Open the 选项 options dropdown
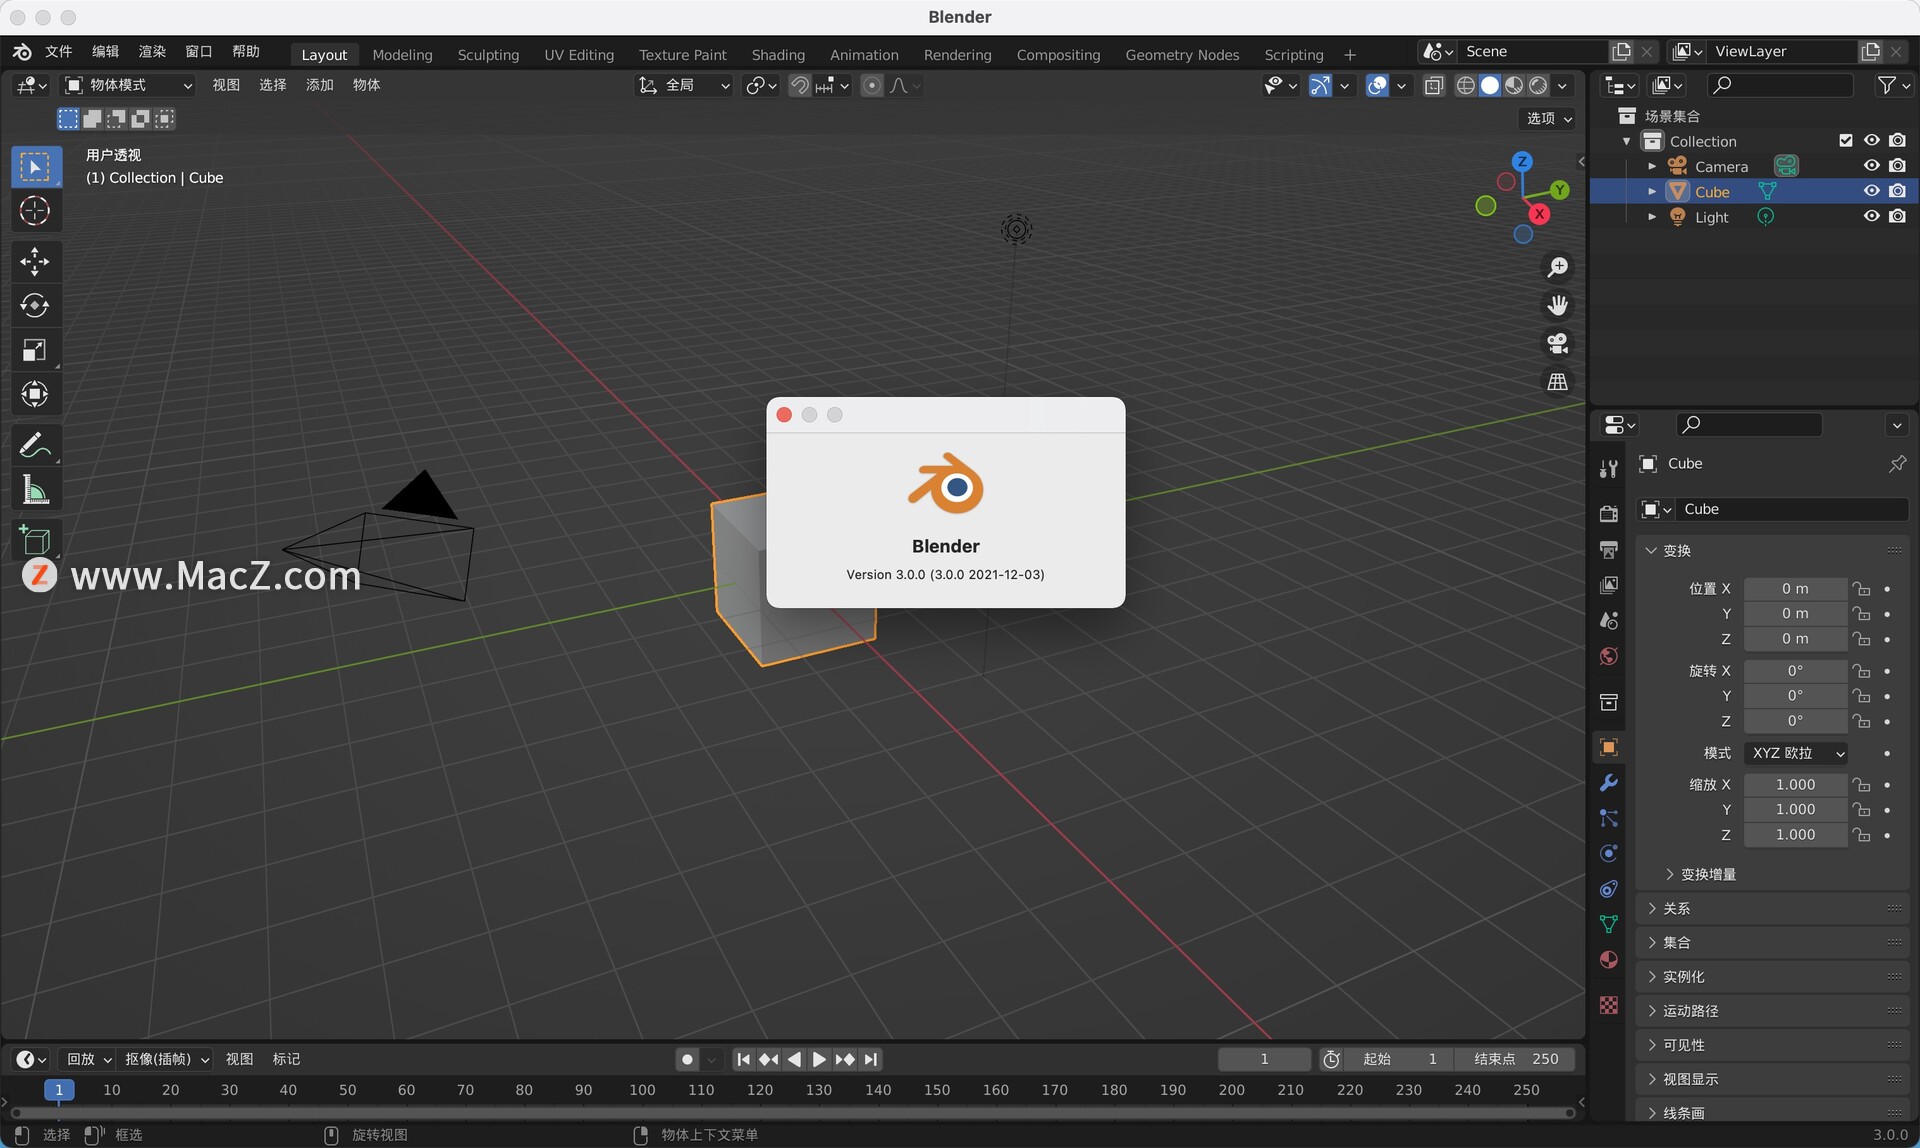Screen dimensions: 1920x1148 point(1549,118)
